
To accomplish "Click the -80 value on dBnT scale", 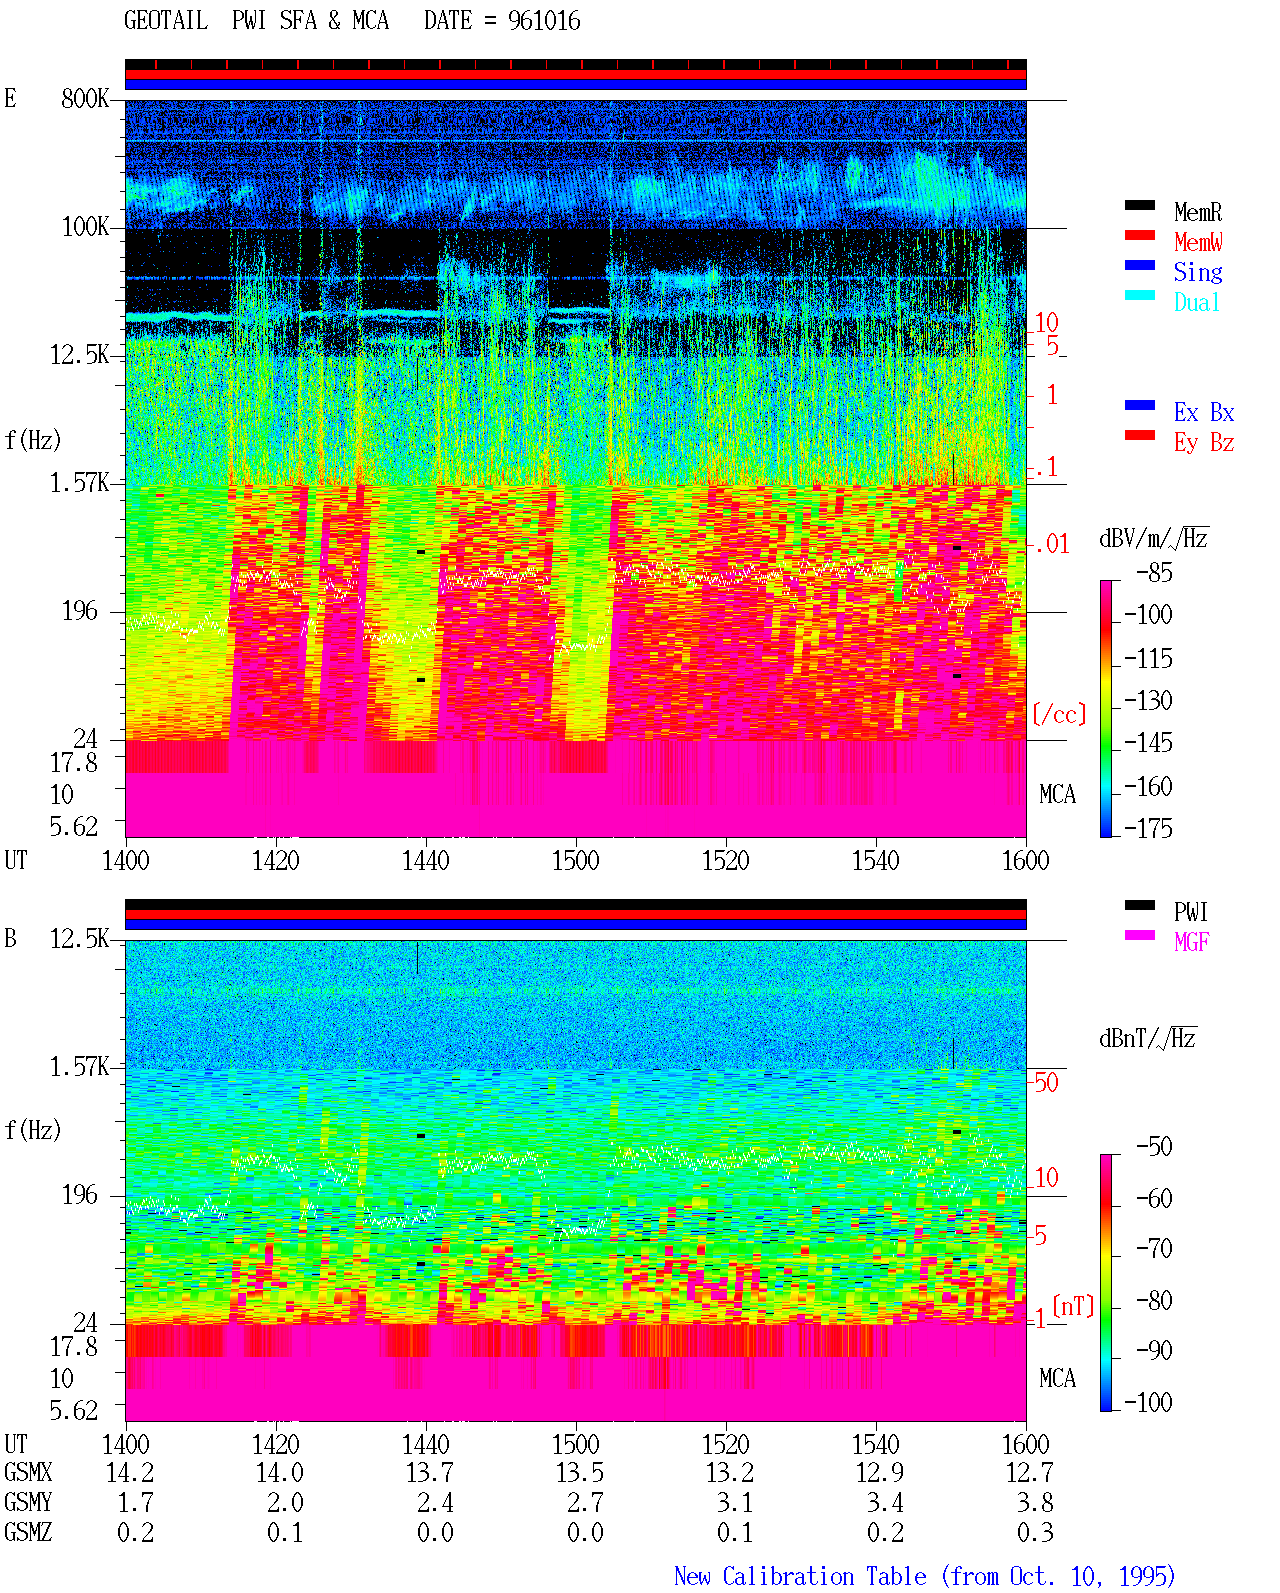I will pyautogui.click(x=1155, y=1301).
